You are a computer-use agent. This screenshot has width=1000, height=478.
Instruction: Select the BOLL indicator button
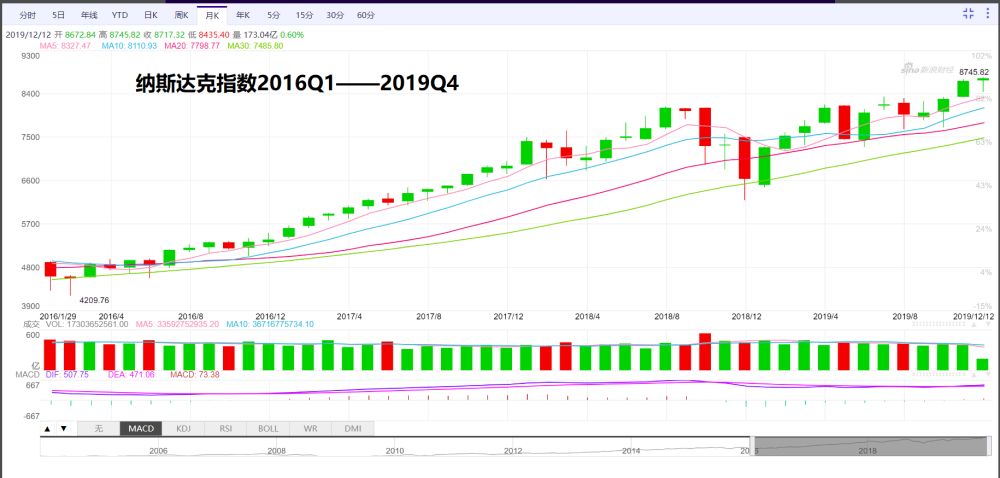coord(268,428)
